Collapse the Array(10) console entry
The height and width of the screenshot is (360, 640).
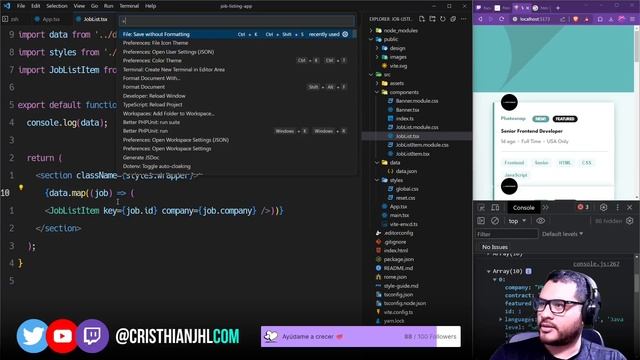[x=489, y=271]
